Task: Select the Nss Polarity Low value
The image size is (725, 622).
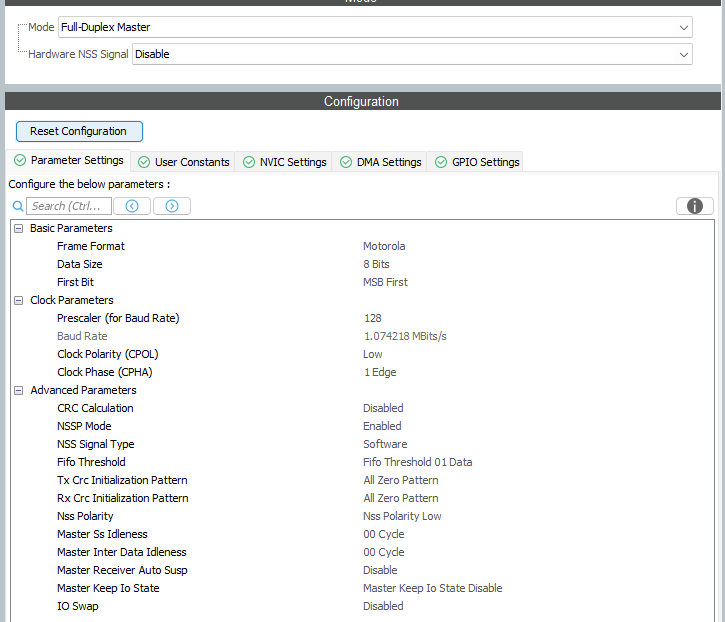Action: pos(402,517)
